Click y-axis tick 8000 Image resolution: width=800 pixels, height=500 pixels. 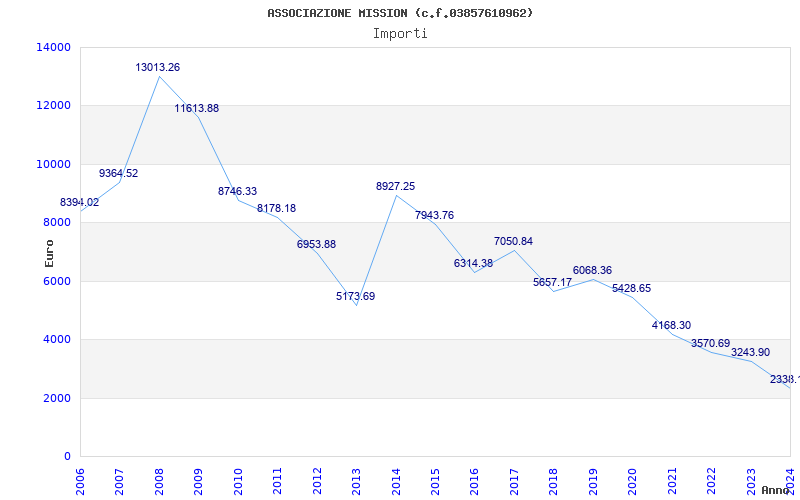click(57, 222)
